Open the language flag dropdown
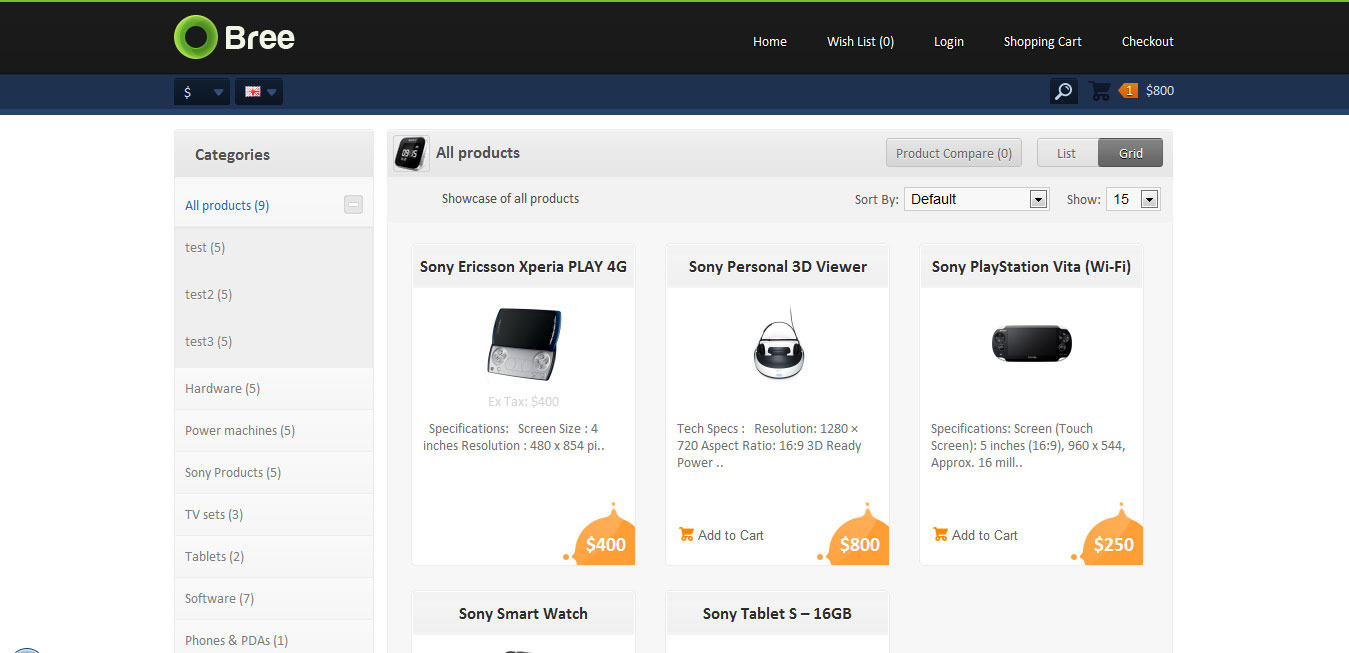 259,92
